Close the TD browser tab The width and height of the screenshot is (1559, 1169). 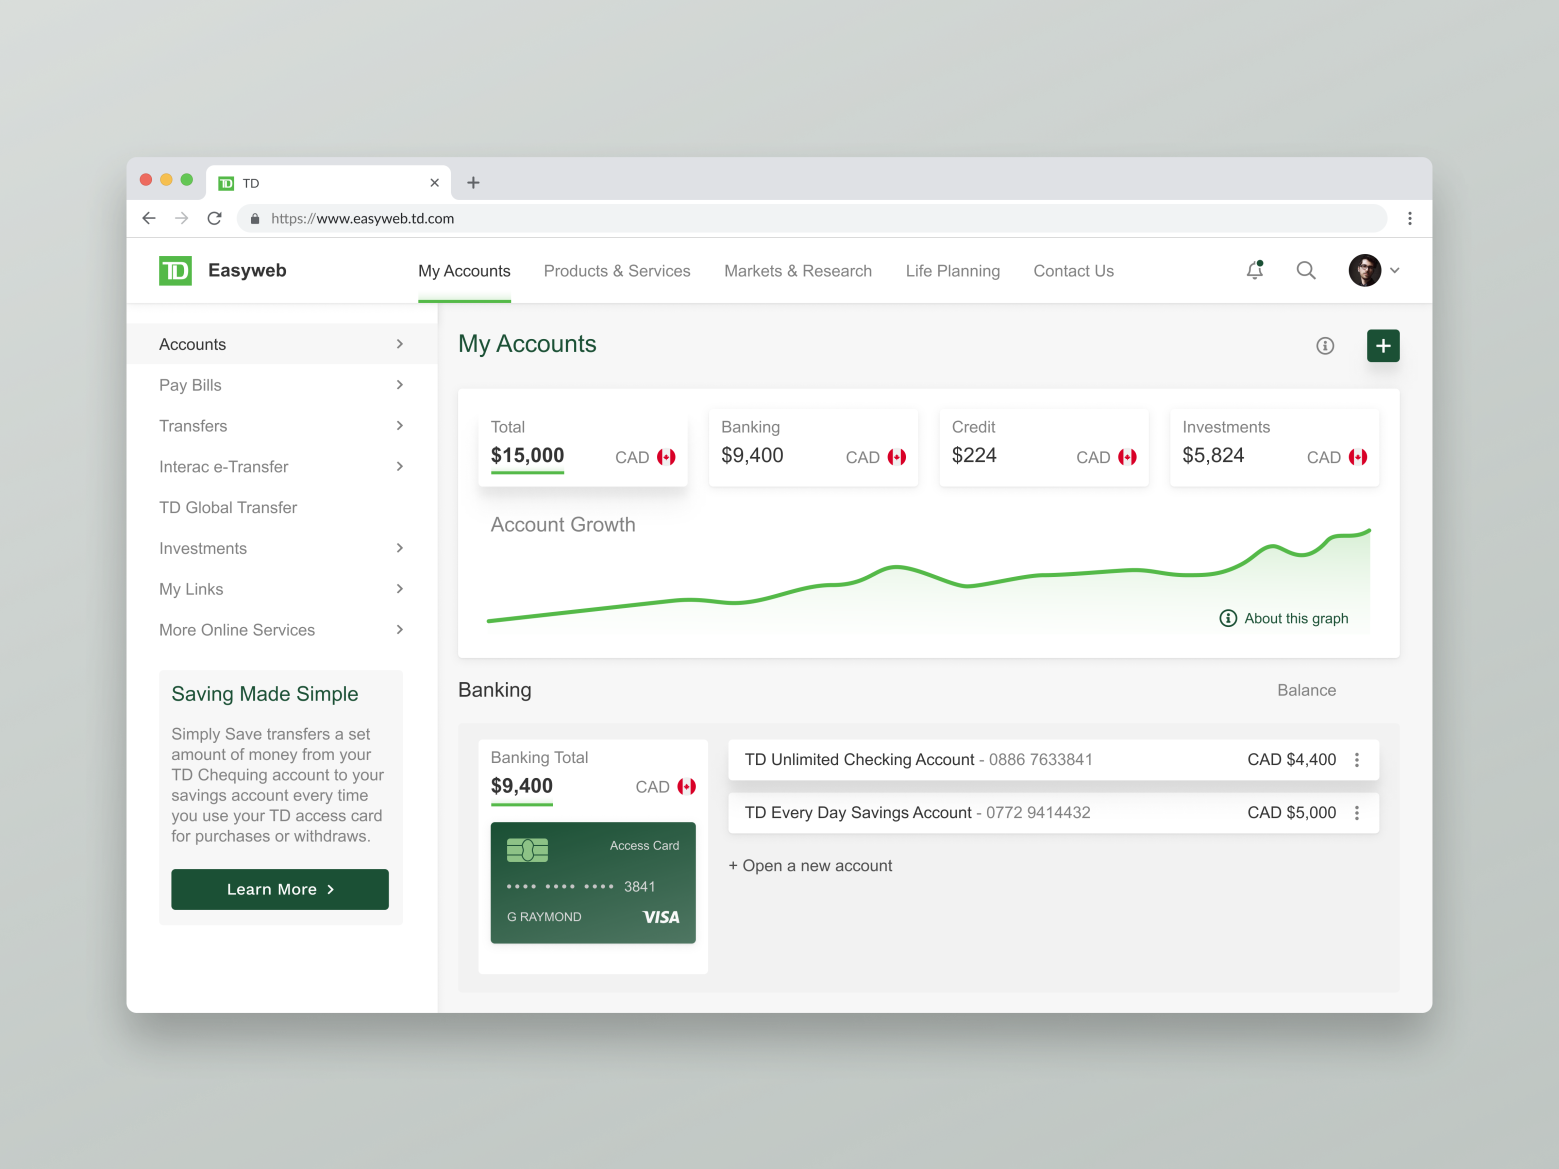(434, 183)
